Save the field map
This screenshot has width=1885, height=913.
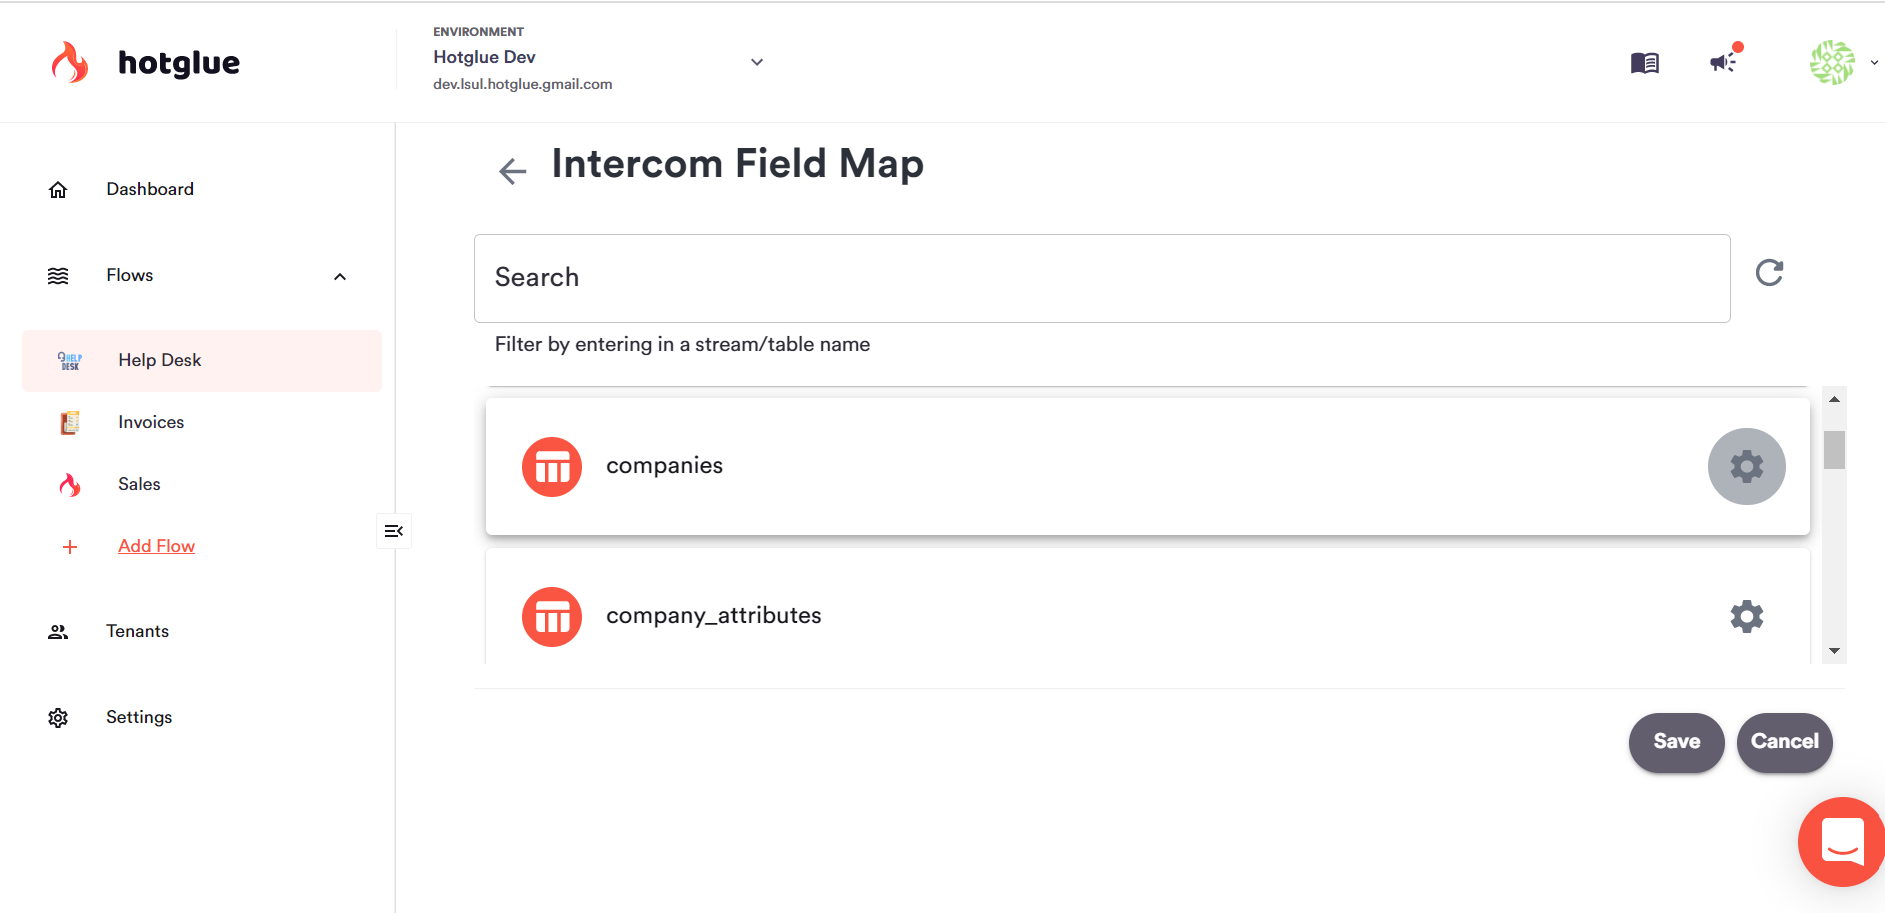[1676, 742]
